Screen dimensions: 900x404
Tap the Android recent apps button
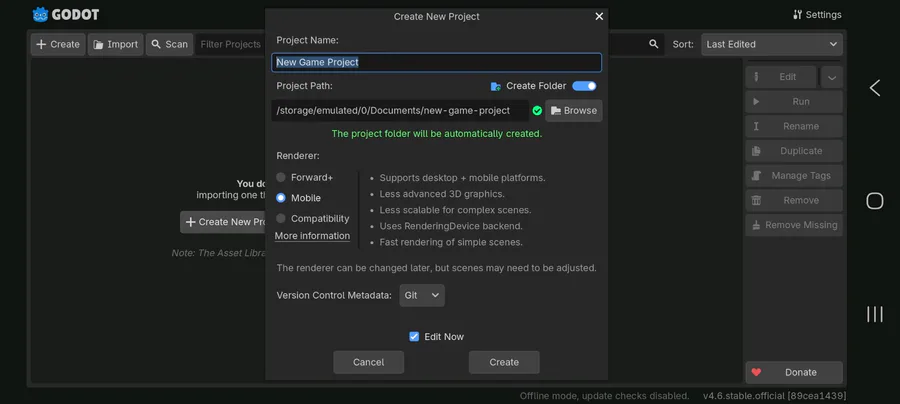coord(874,314)
